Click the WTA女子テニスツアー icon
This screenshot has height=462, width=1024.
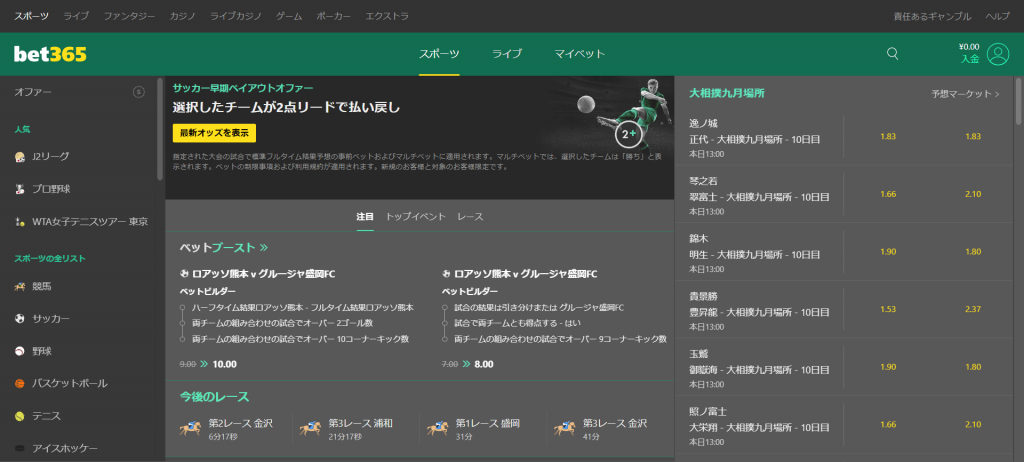click(20, 222)
